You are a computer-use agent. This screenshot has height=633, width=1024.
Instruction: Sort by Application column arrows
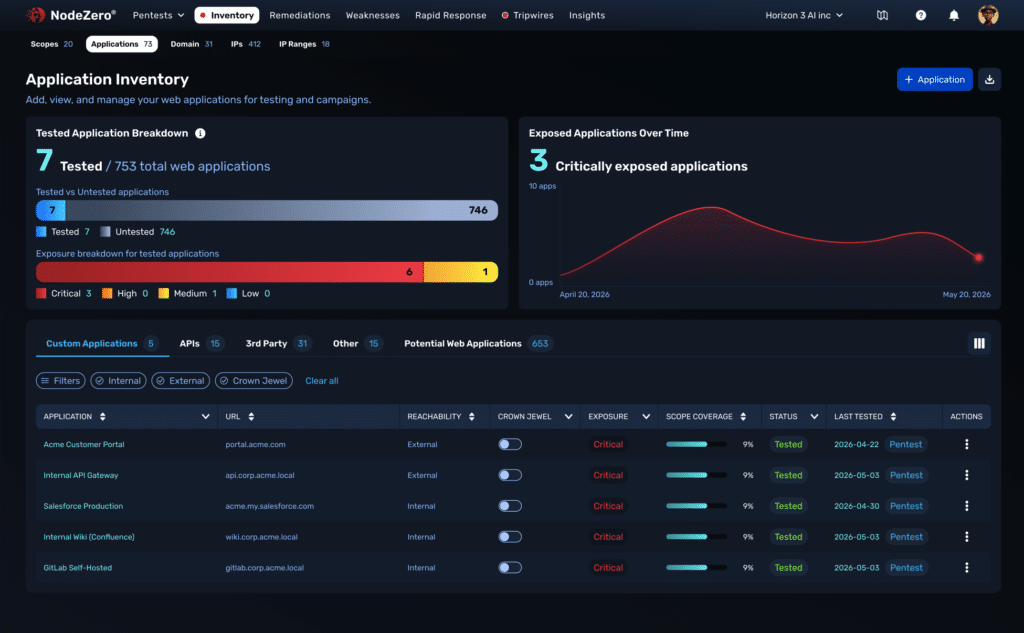103,417
